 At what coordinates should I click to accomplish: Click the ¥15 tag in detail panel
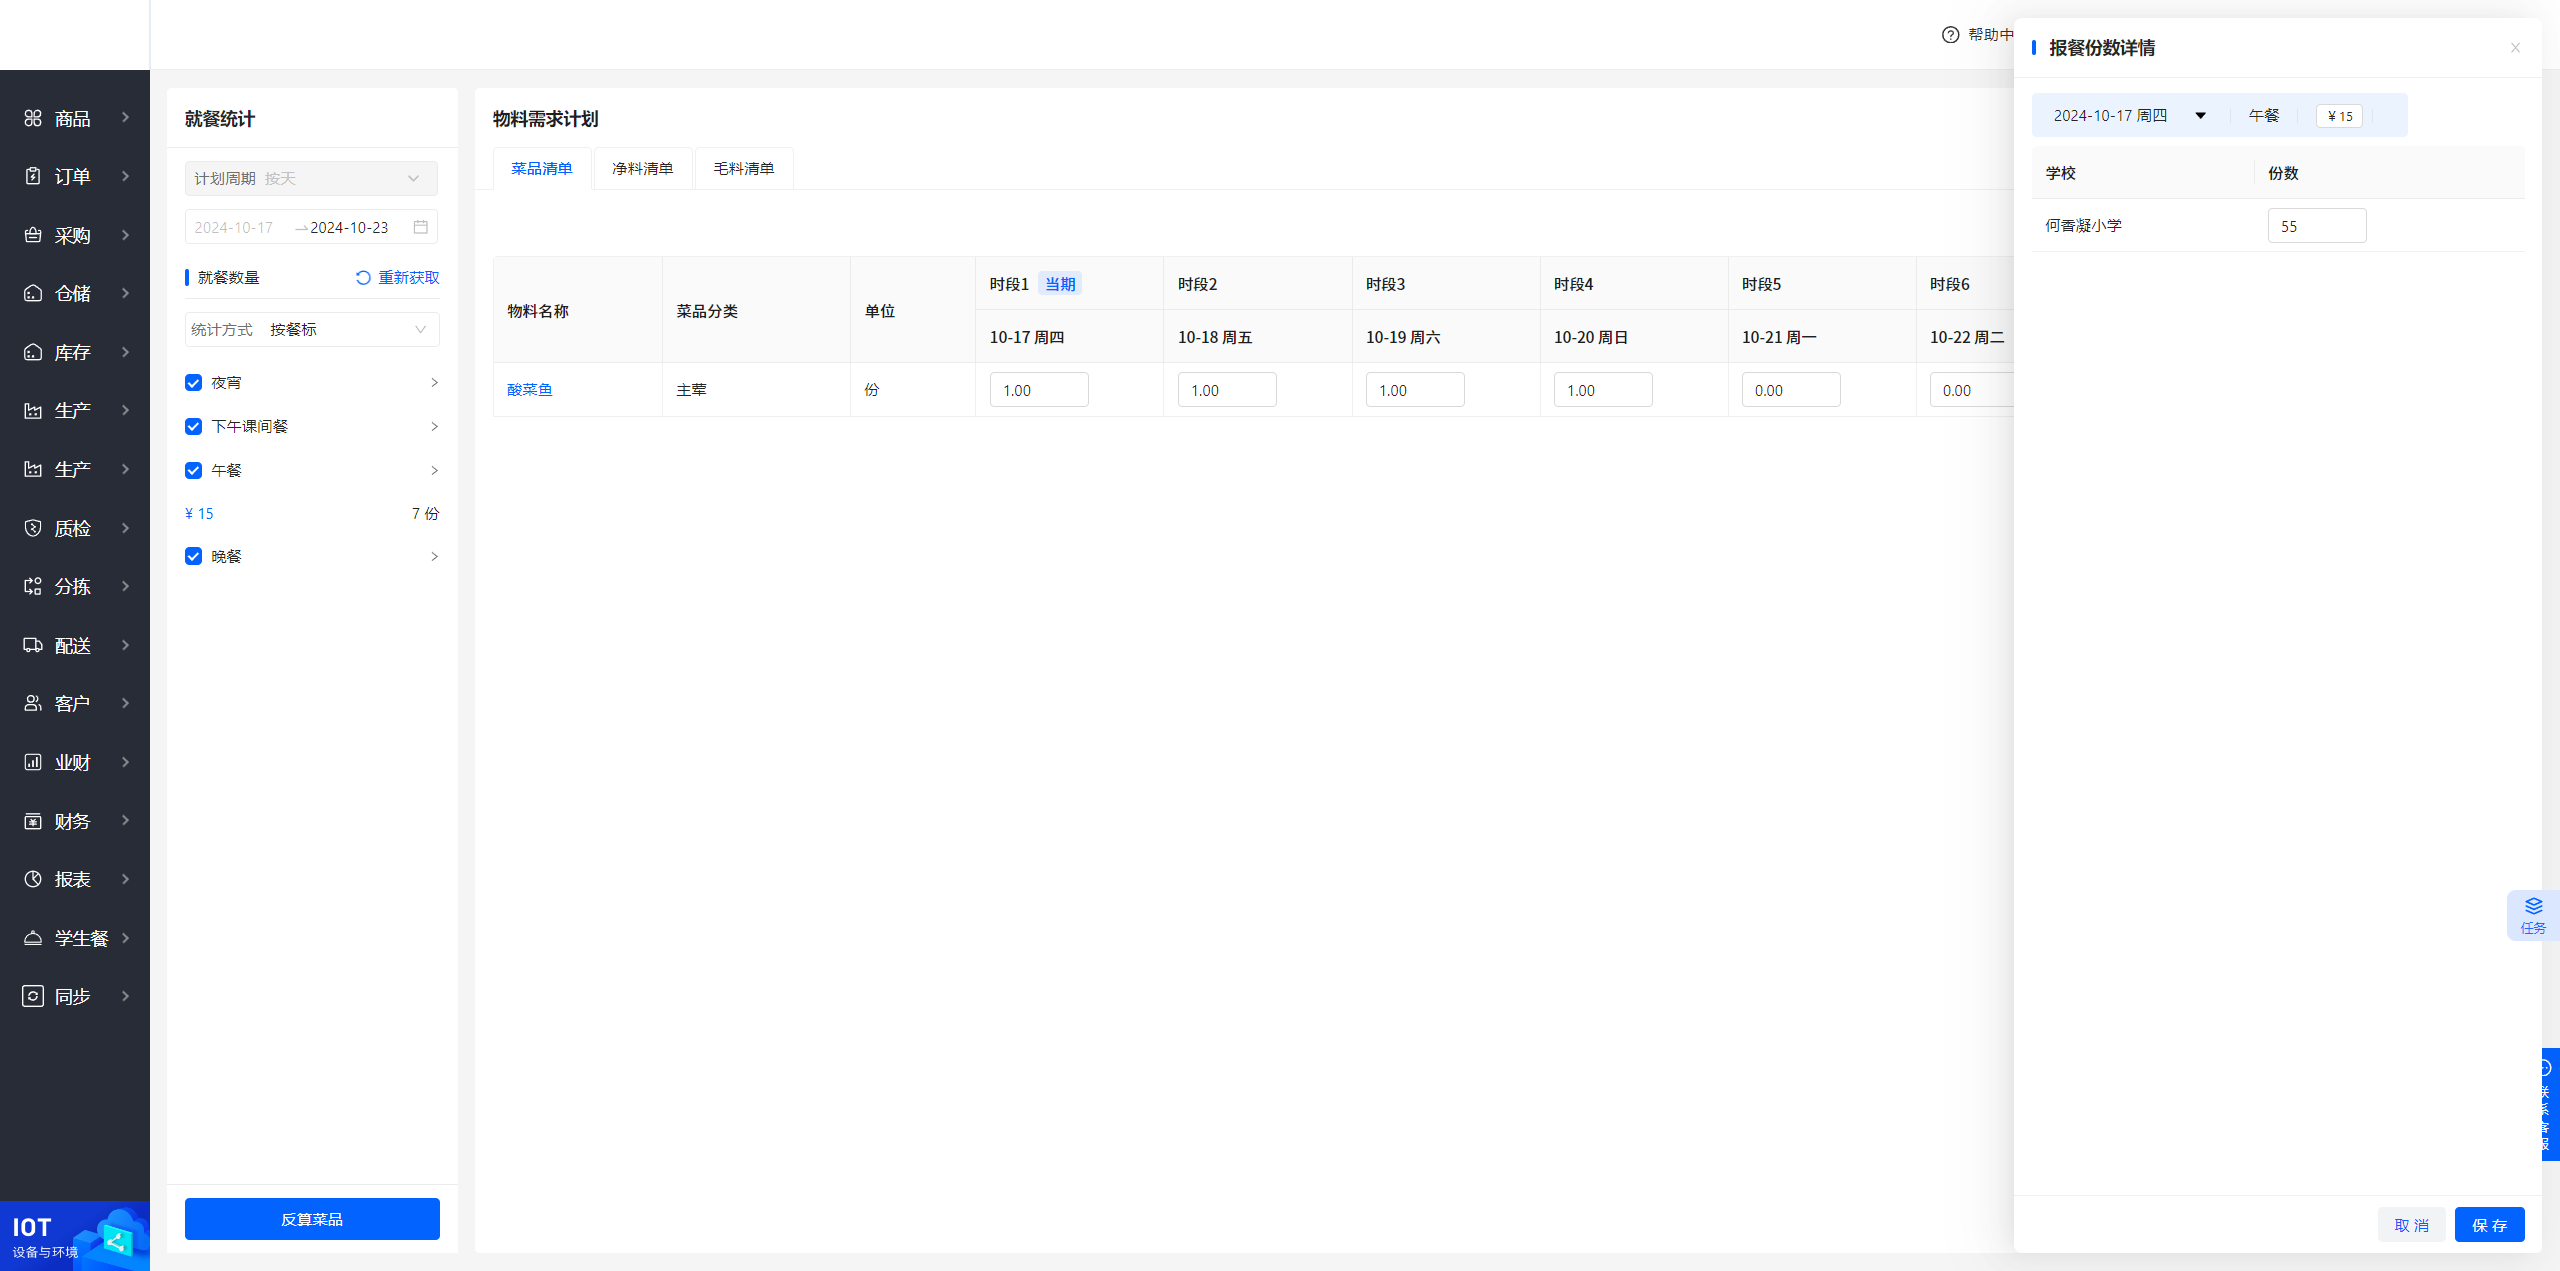click(x=2339, y=116)
